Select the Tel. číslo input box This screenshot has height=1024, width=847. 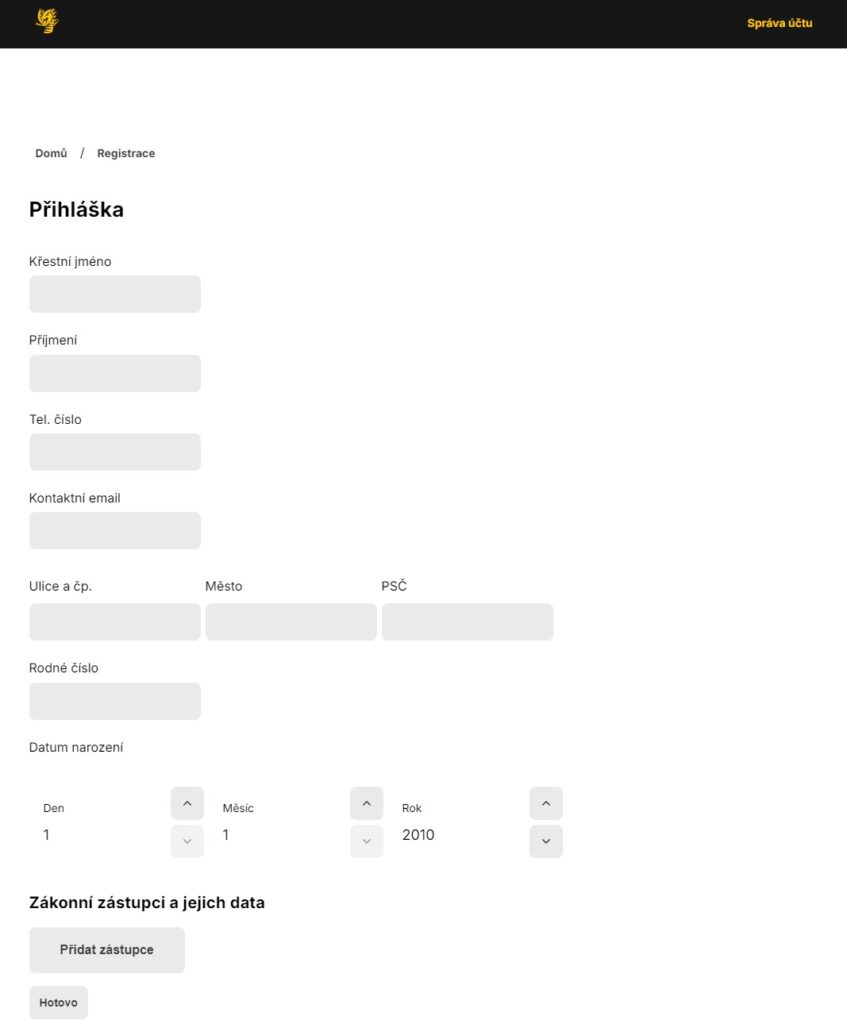115,452
